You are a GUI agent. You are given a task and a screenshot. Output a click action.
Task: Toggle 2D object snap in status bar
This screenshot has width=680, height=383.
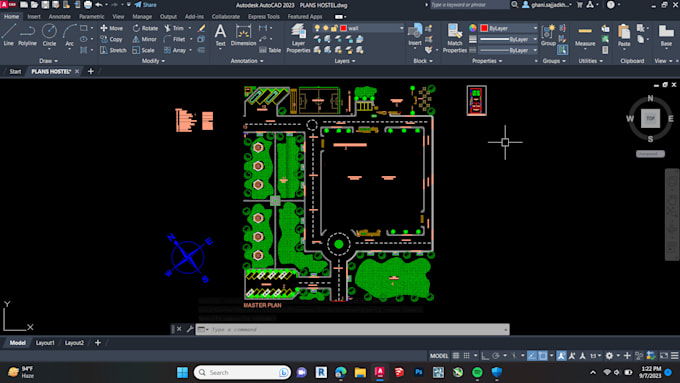click(543, 356)
